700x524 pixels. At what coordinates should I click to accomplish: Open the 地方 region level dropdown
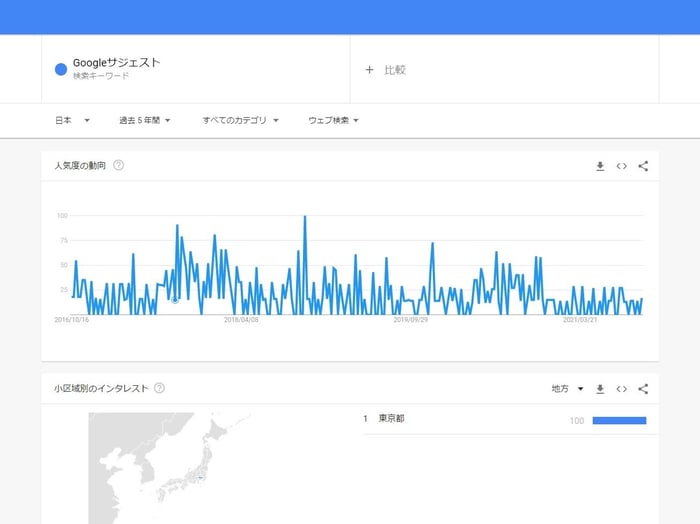(567, 389)
